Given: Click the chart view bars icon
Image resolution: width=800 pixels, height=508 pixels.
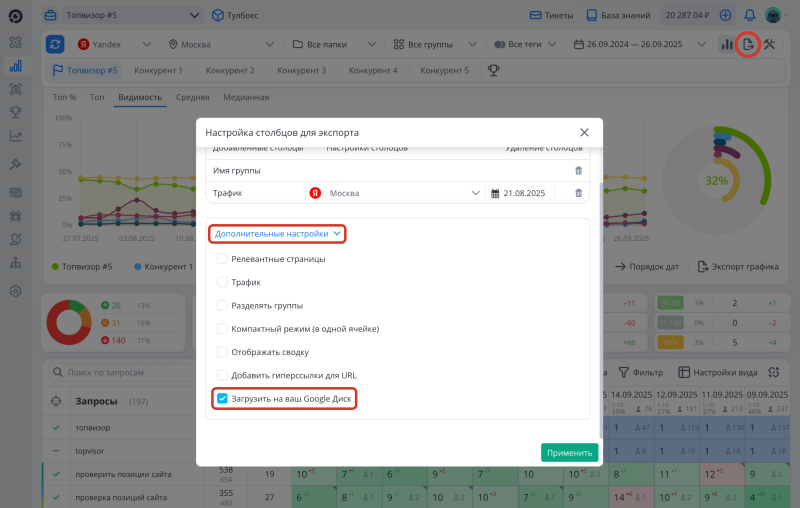Looking at the screenshot, I should click(x=726, y=45).
